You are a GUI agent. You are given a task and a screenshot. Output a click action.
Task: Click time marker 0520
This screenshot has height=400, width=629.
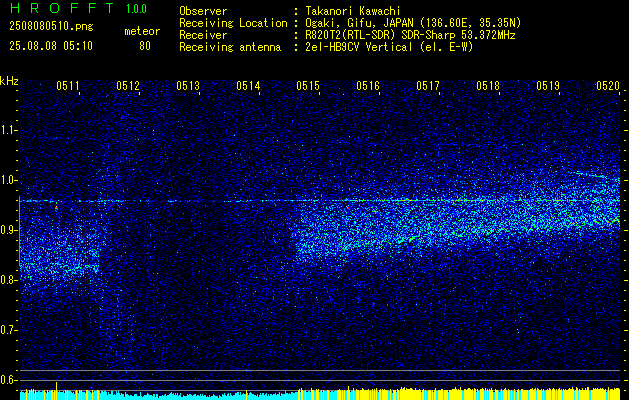608,85
